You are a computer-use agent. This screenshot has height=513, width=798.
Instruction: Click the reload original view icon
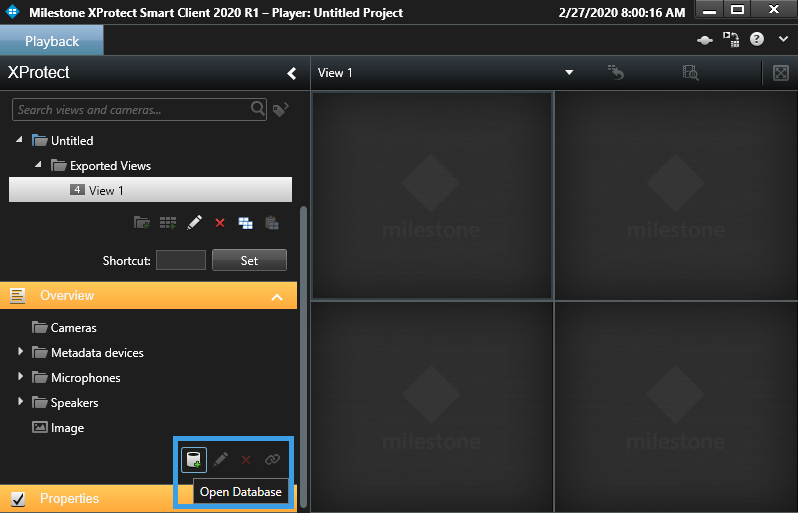pos(616,73)
